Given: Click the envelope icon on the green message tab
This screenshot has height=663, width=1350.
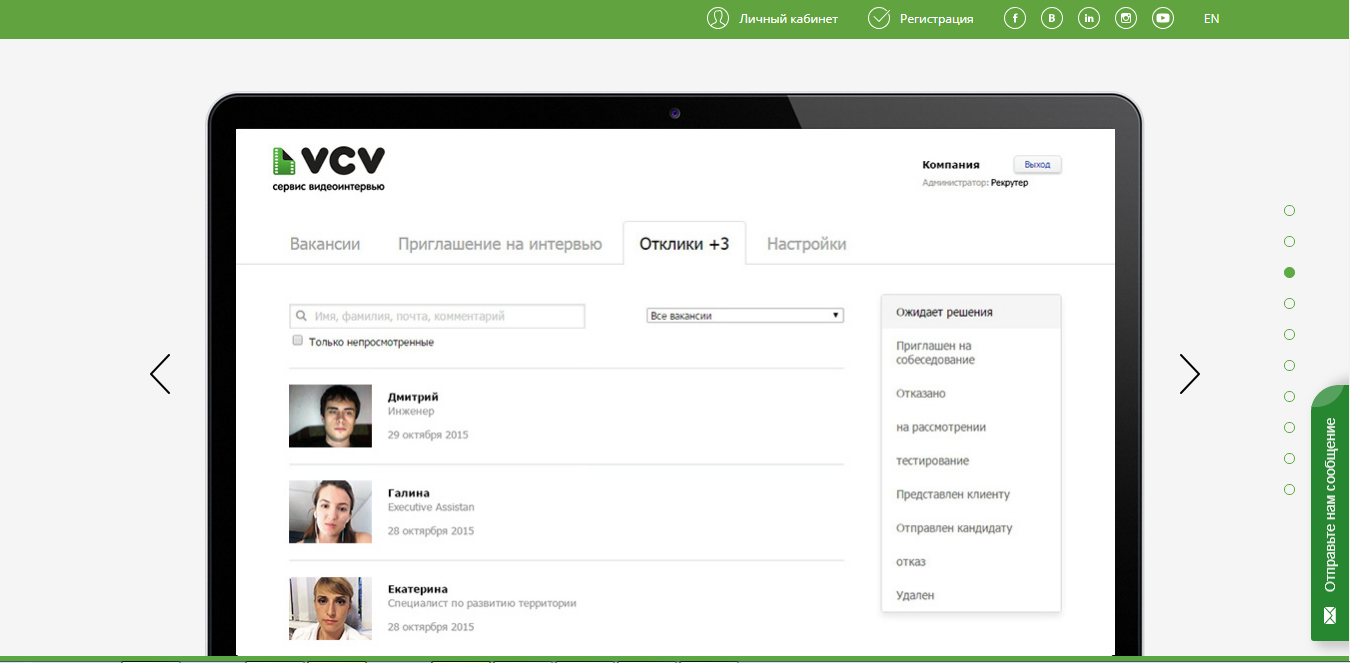Looking at the screenshot, I should (1330, 615).
